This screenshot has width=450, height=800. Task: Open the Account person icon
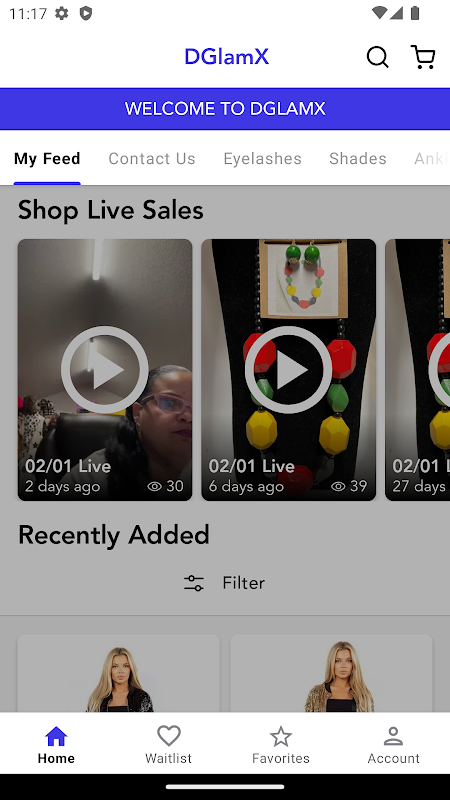(x=393, y=736)
